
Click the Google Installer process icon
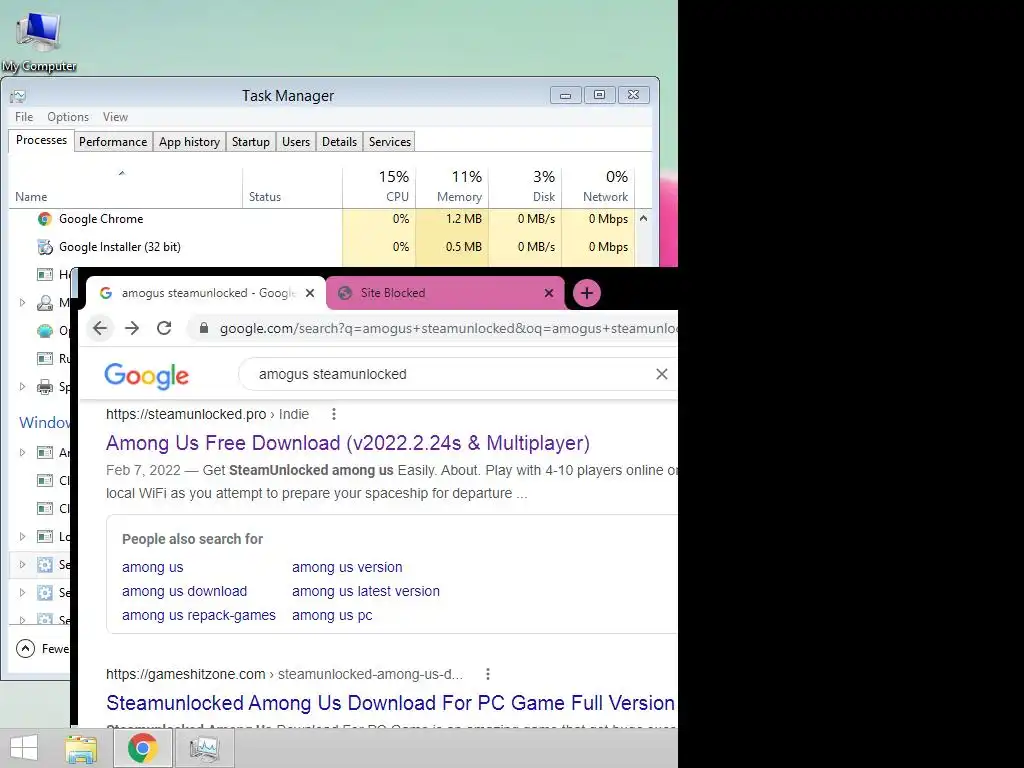44,247
